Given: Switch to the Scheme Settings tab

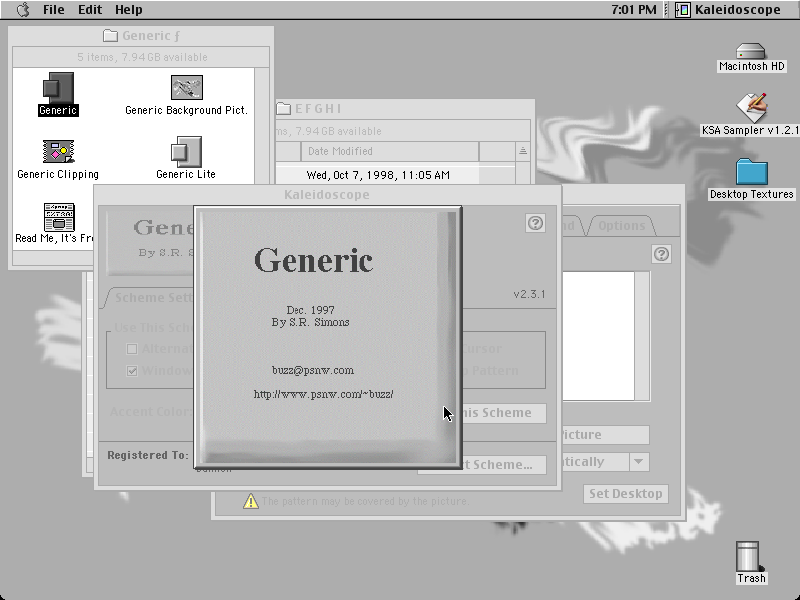Looking at the screenshot, I should click(151, 298).
